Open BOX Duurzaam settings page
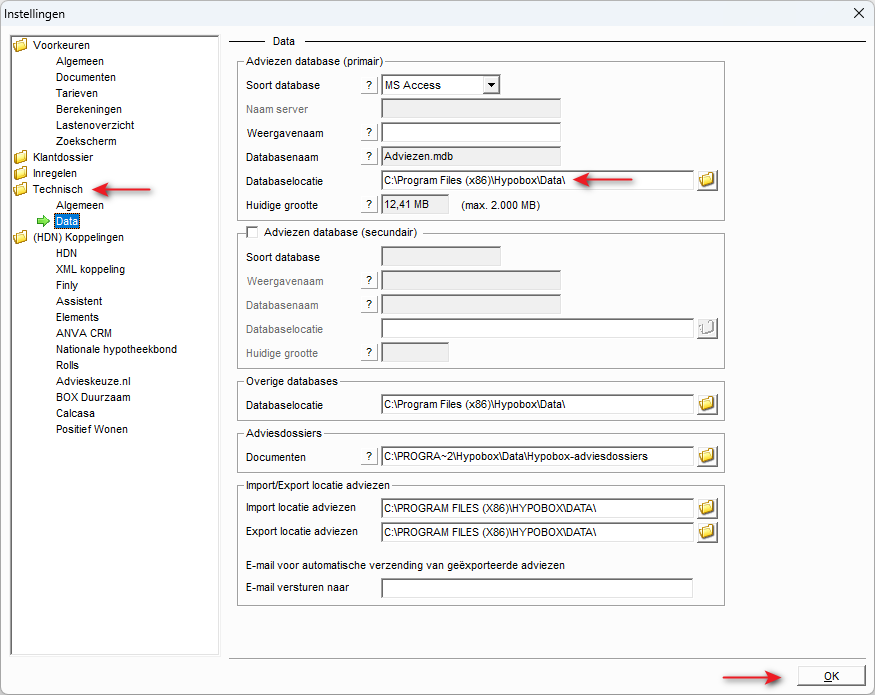875x695 pixels. pyautogui.click(x=93, y=397)
